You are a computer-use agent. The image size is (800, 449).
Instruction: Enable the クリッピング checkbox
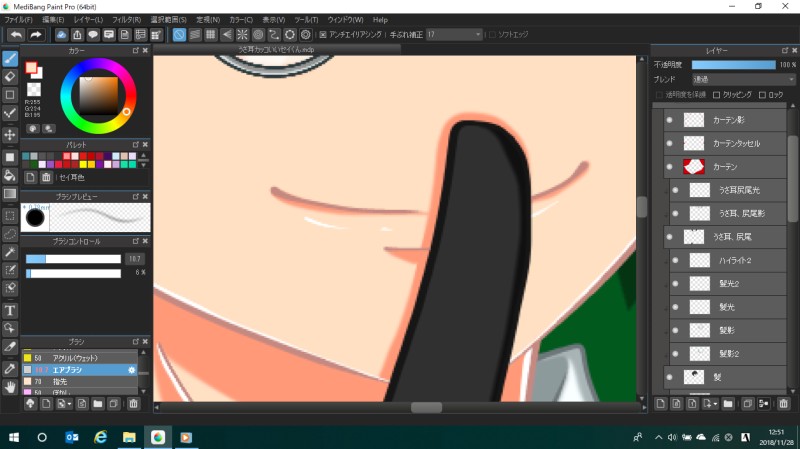(x=716, y=95)
